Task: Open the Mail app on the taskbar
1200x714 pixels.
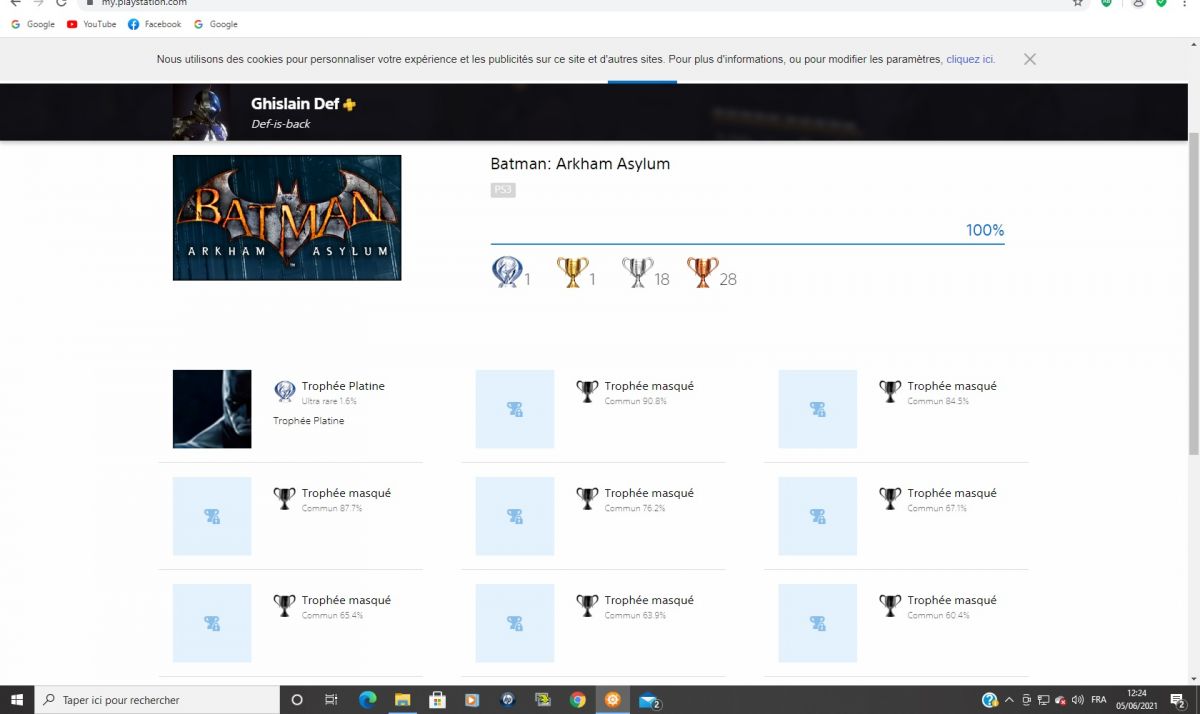Action: tap(648, 700)
